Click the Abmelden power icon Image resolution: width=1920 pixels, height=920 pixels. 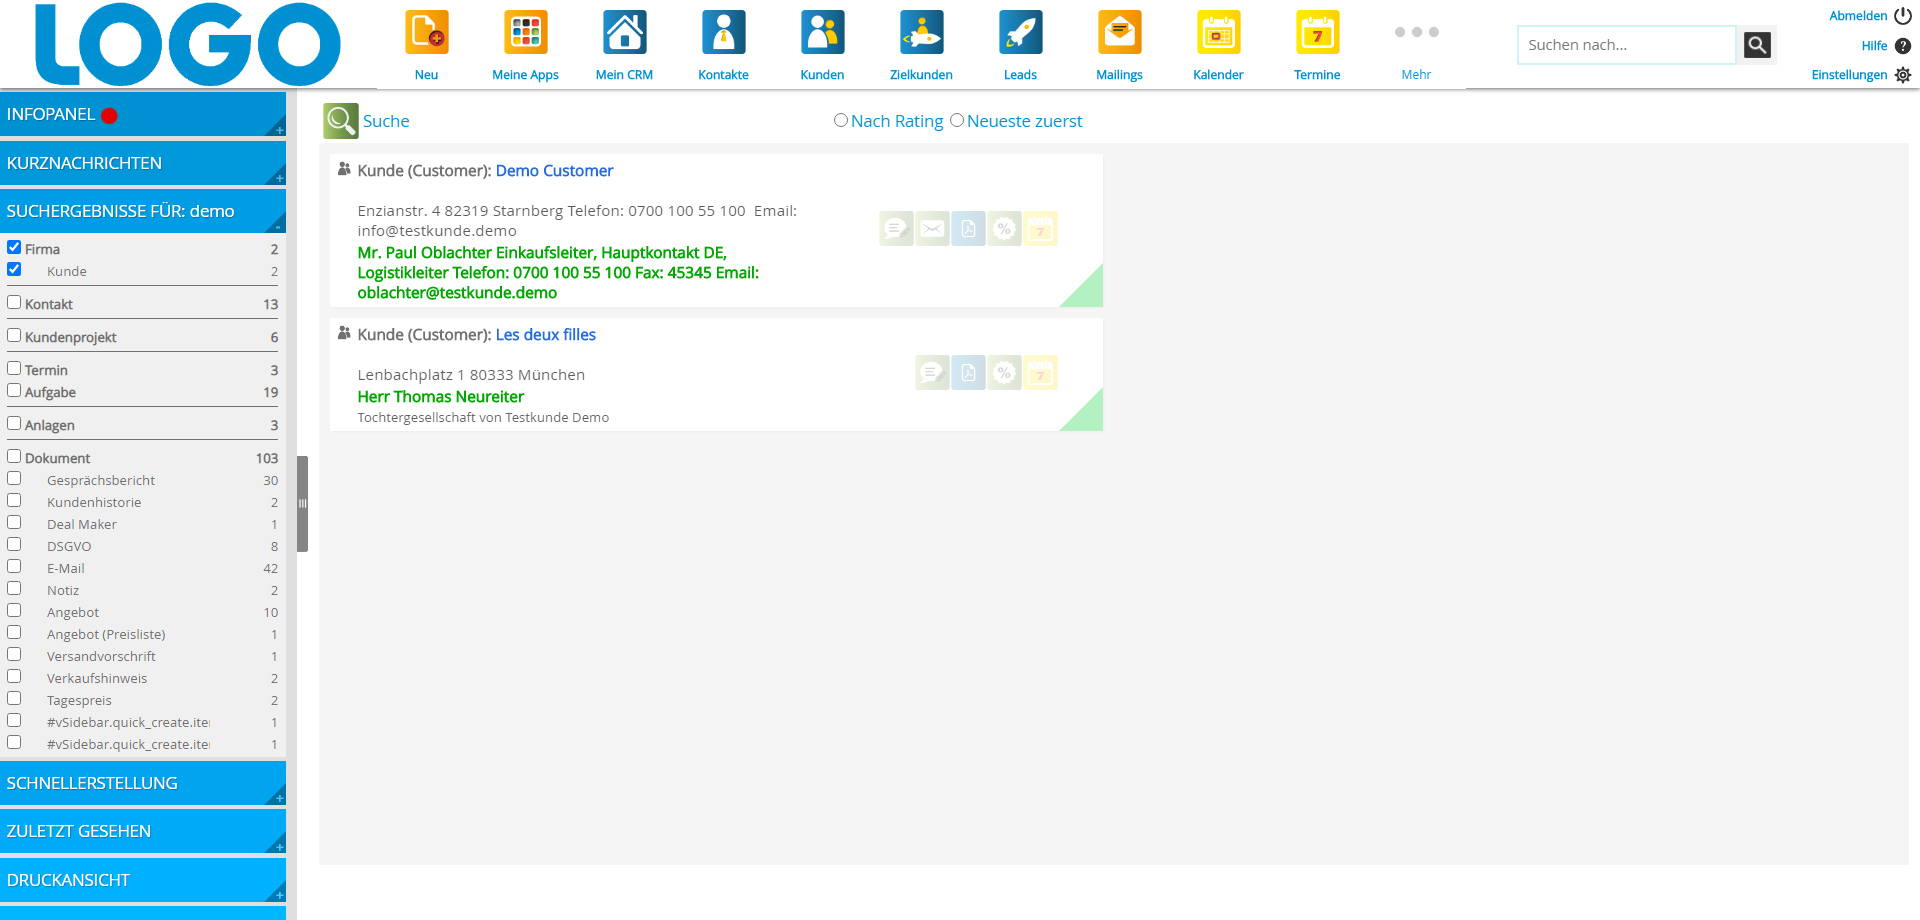point(1903,16)
